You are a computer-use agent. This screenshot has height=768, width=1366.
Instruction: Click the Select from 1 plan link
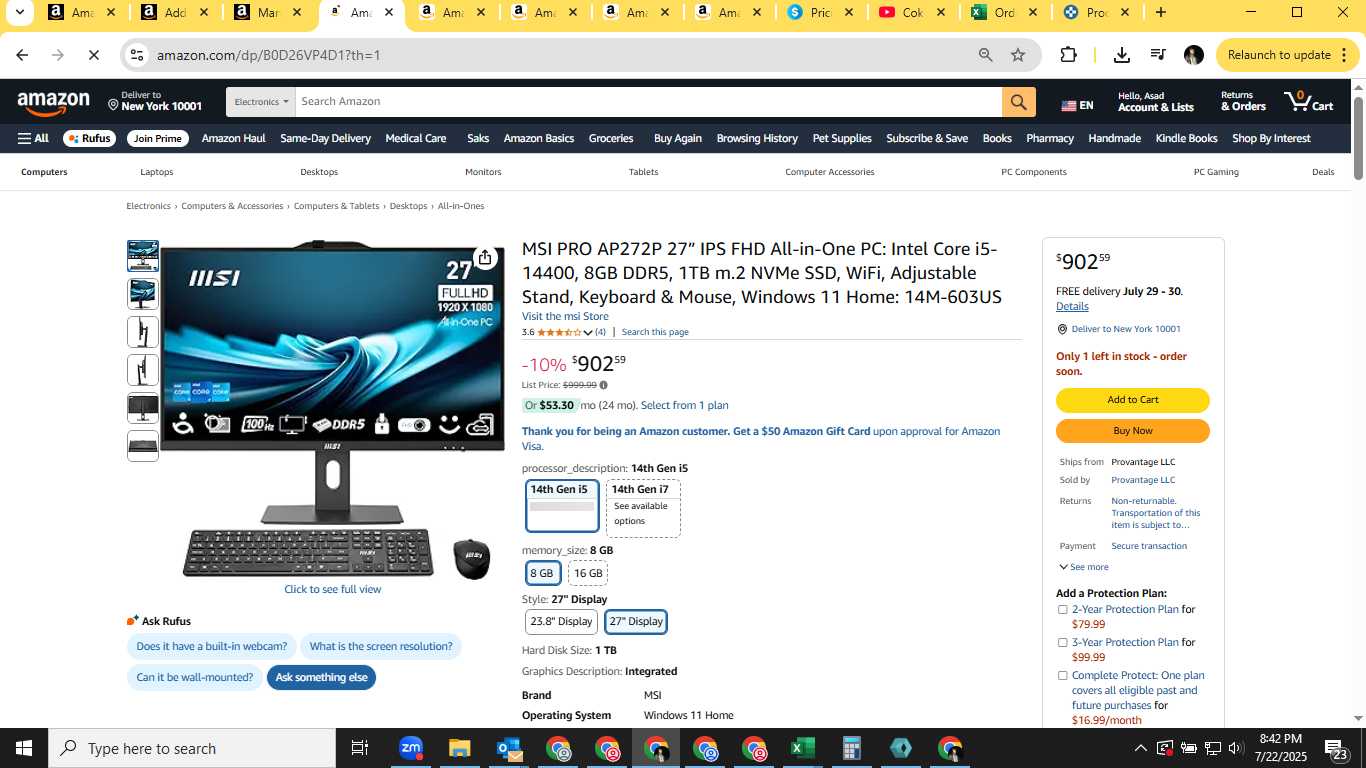tap(685, 406)
